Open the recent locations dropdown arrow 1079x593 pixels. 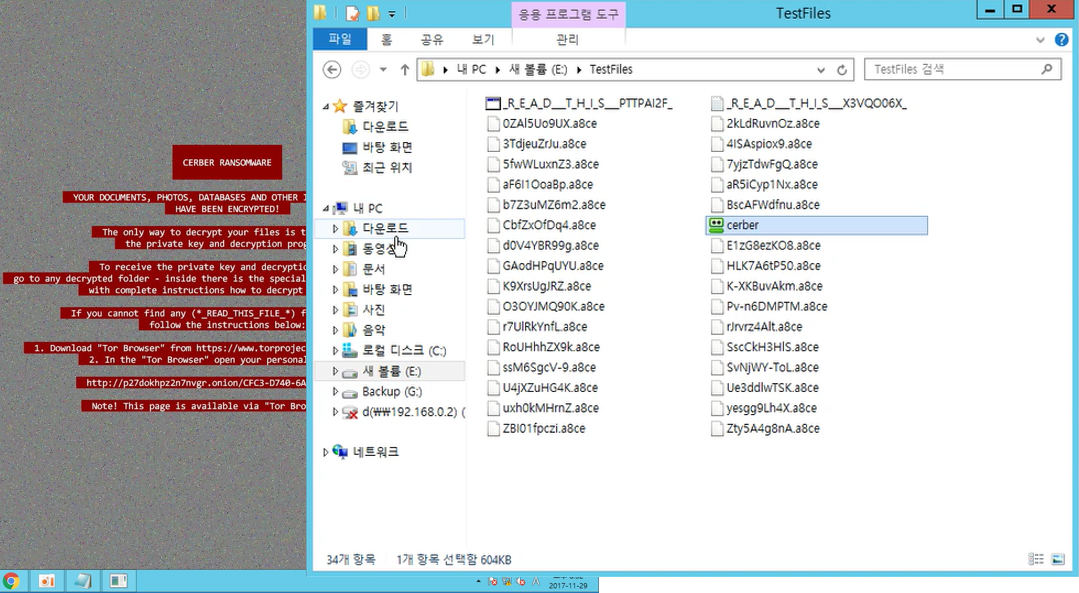383,69
